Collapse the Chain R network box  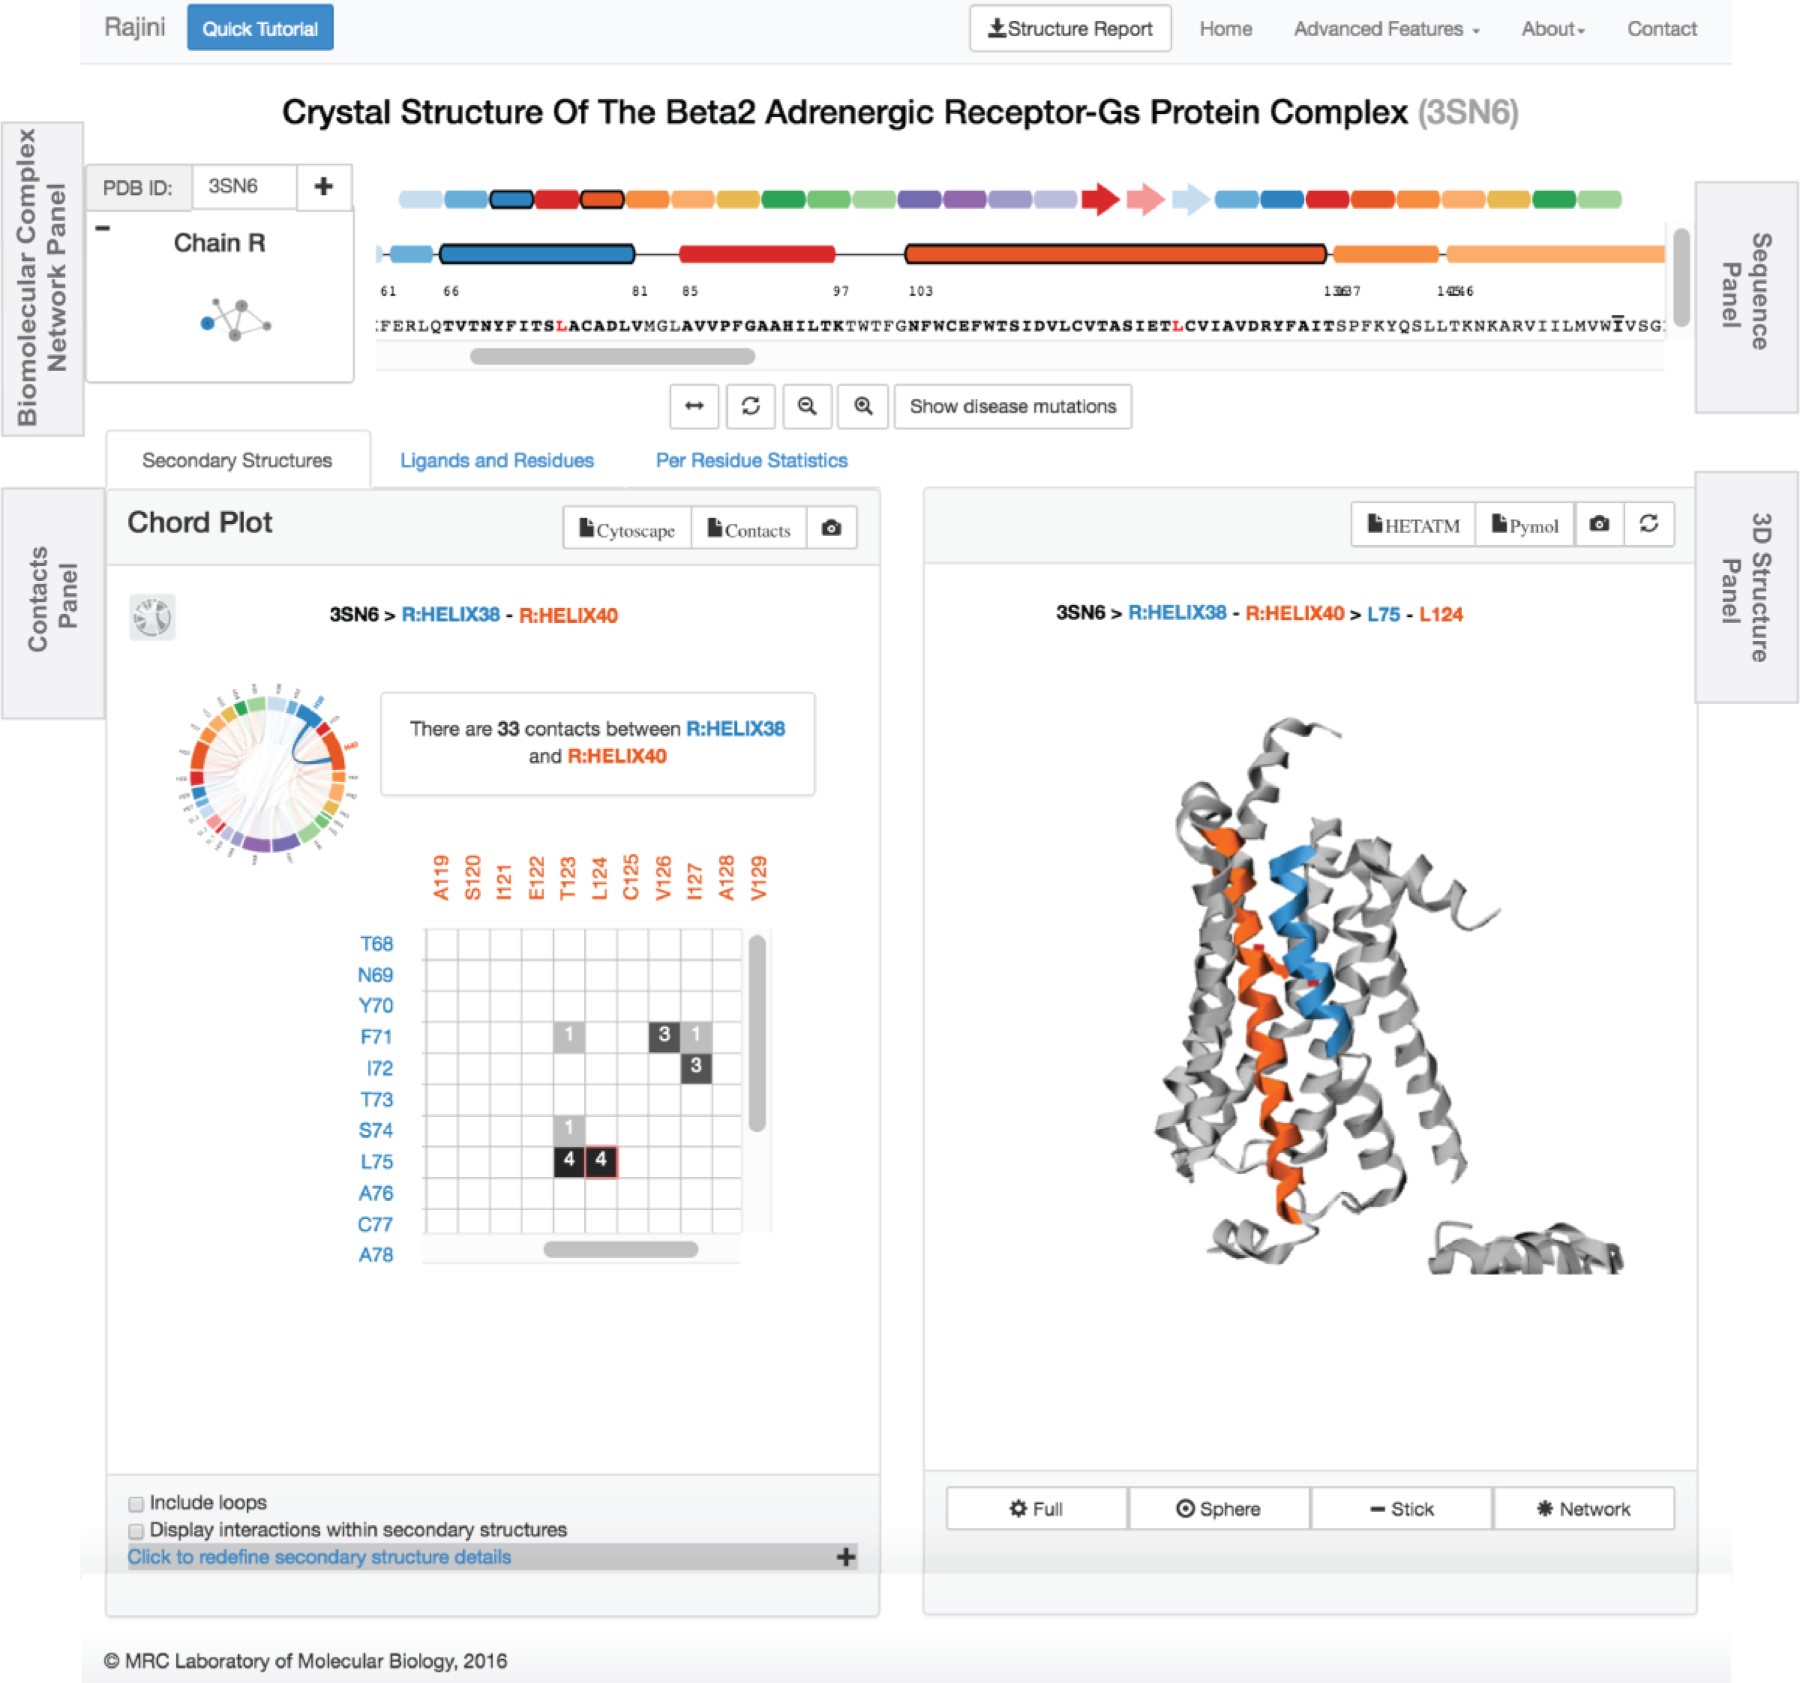(x=103, y=229)
